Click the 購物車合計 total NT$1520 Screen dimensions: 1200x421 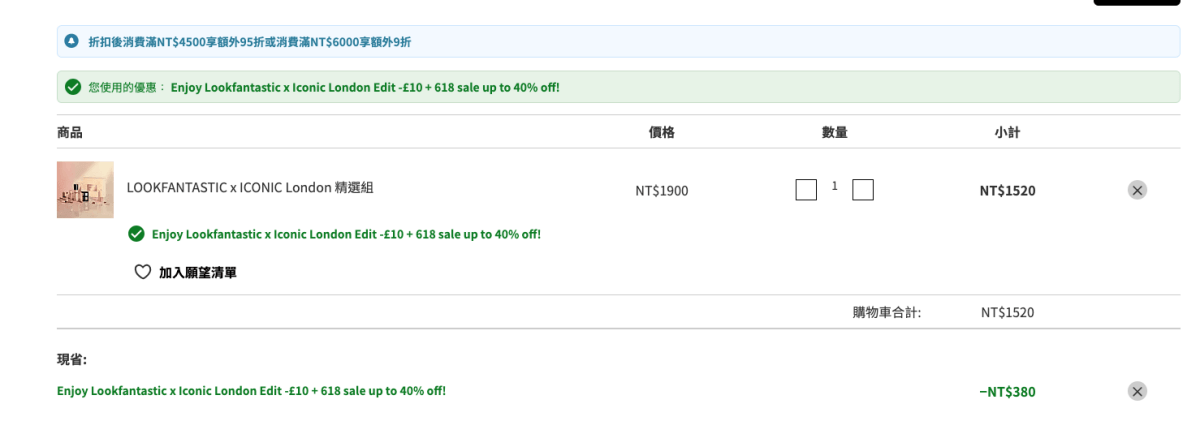pyautogui.click(x=1007, y=312)
